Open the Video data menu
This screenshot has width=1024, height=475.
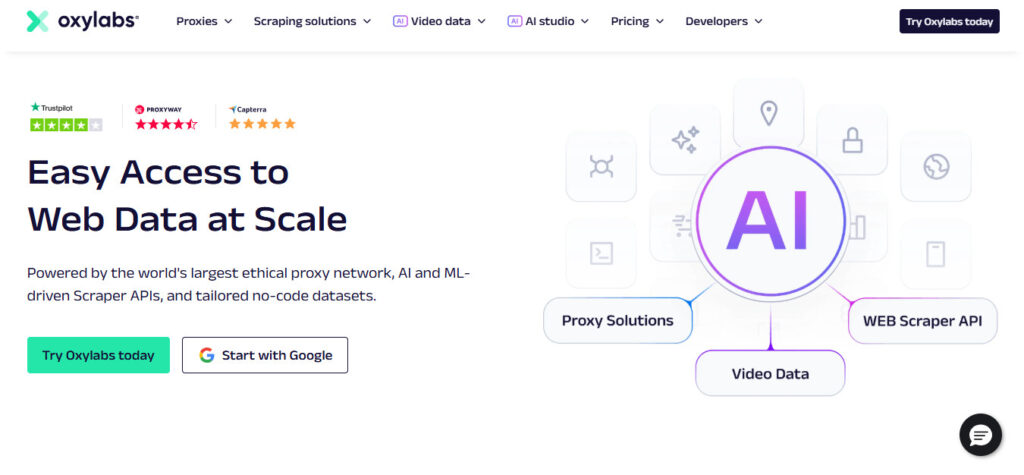tap(440, 21)
